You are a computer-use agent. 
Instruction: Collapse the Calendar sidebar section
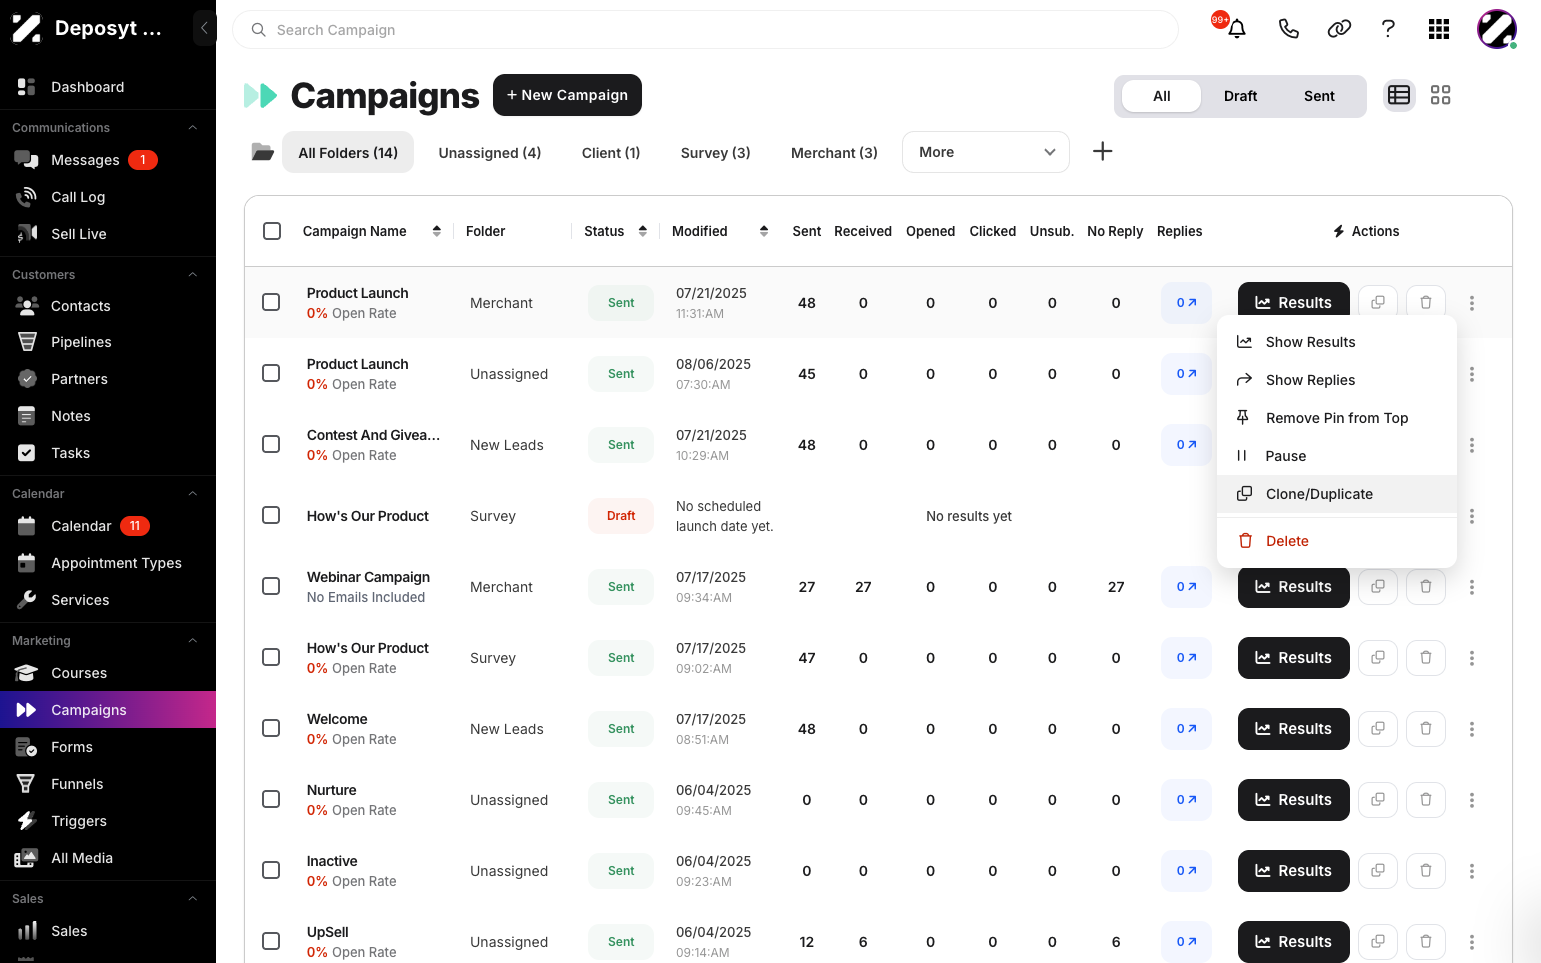[x=193, y=494]
